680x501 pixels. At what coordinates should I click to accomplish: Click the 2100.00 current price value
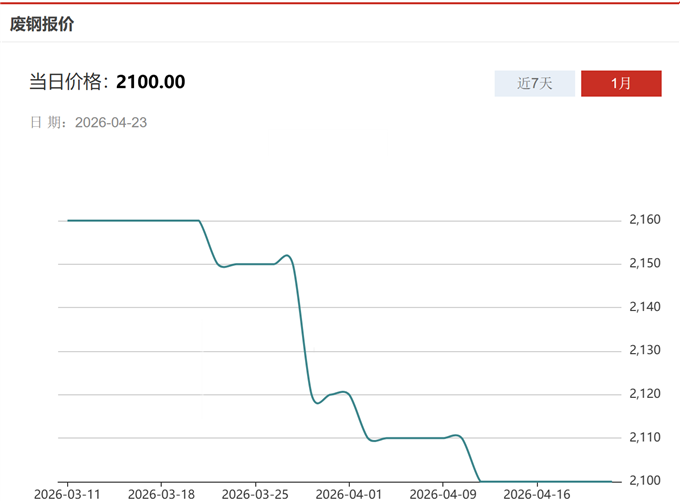point(150,82)
